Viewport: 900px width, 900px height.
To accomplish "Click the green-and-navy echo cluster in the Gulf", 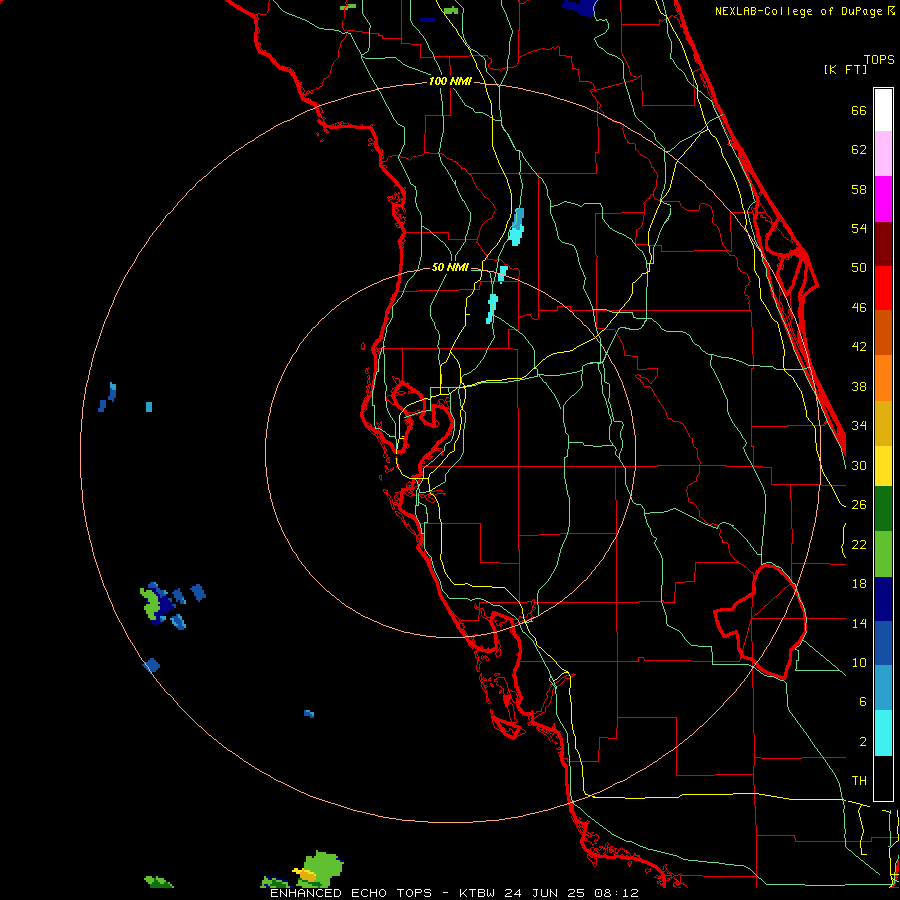I will pyautogui.click(x=158, y=604).
